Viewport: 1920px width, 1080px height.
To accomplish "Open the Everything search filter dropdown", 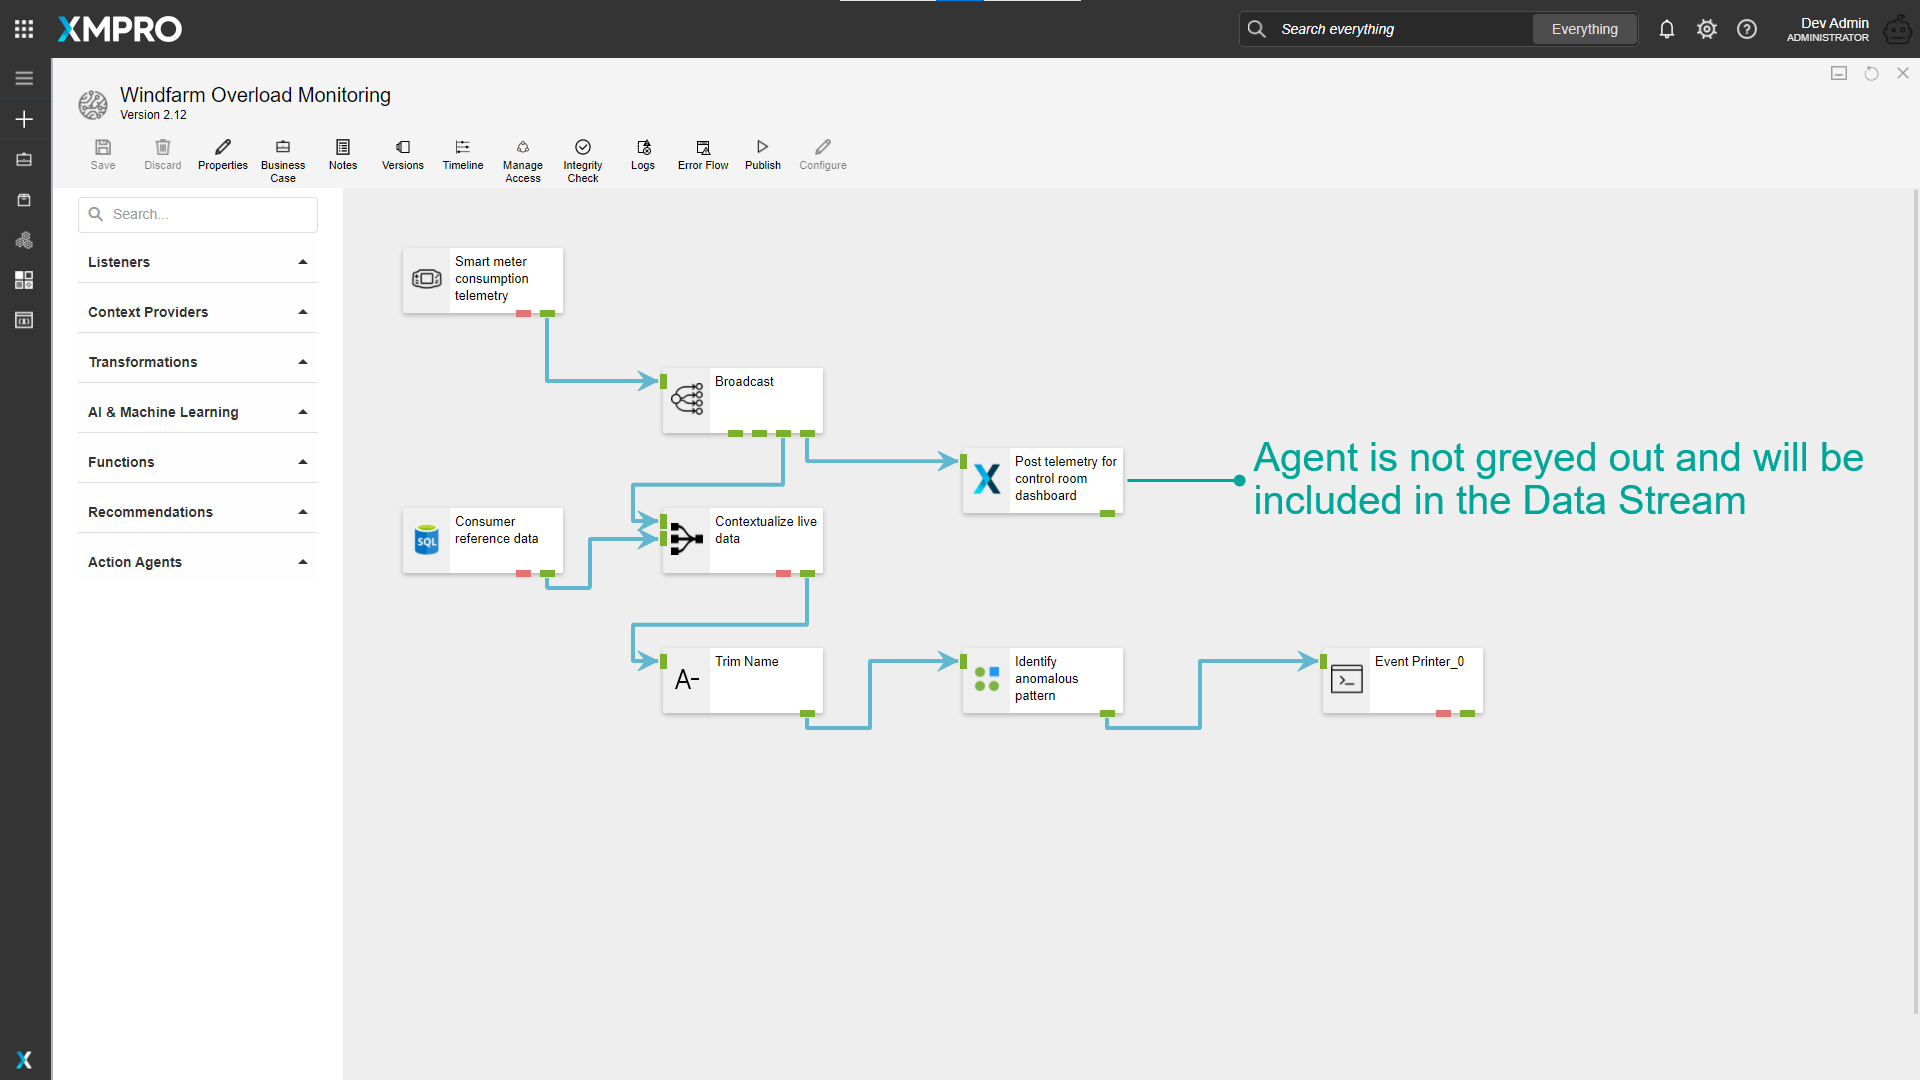I will coord(1584,29).
